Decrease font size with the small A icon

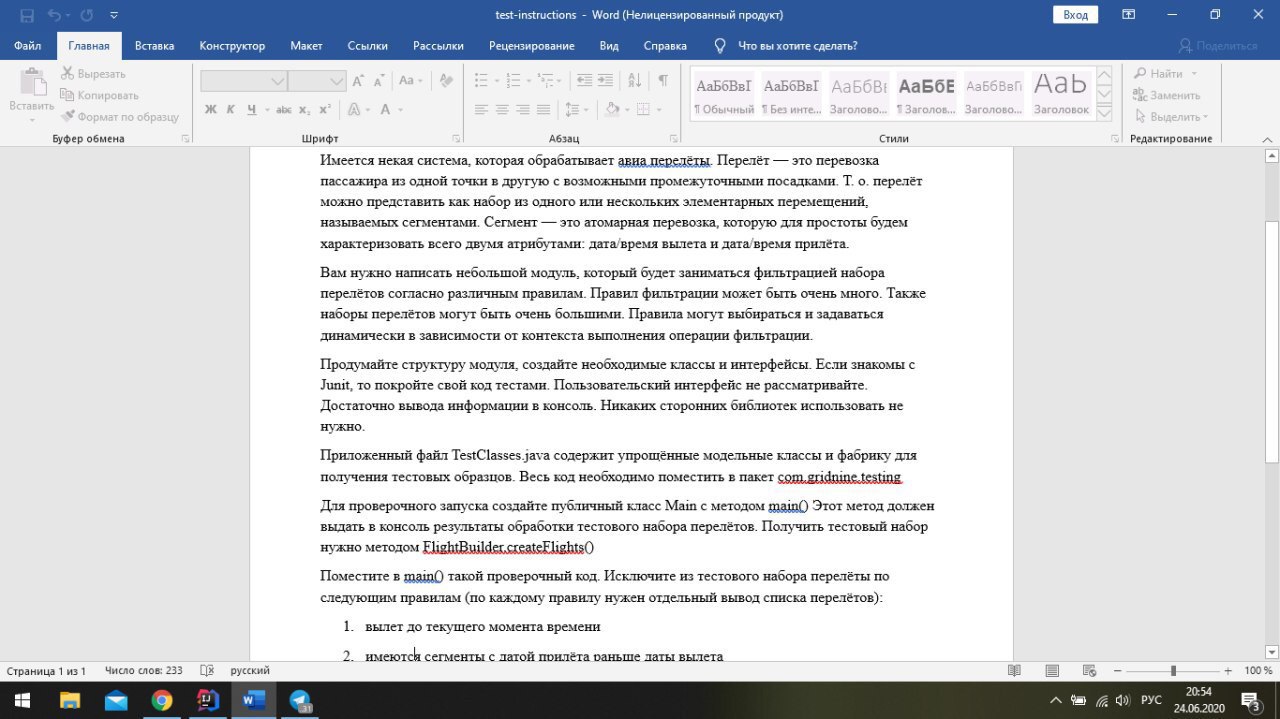[380, 81]
